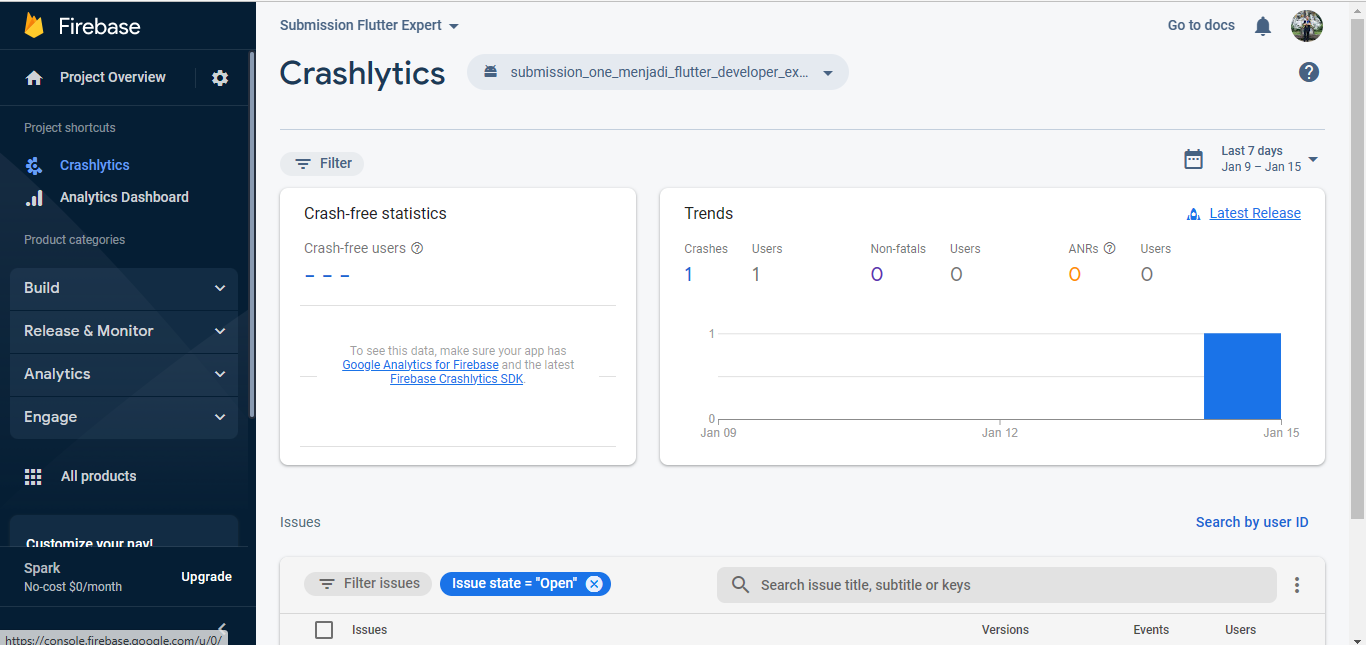Toggle the Filter chip above Crash-free statistics
1366x645 pixels.
[322, 162]
